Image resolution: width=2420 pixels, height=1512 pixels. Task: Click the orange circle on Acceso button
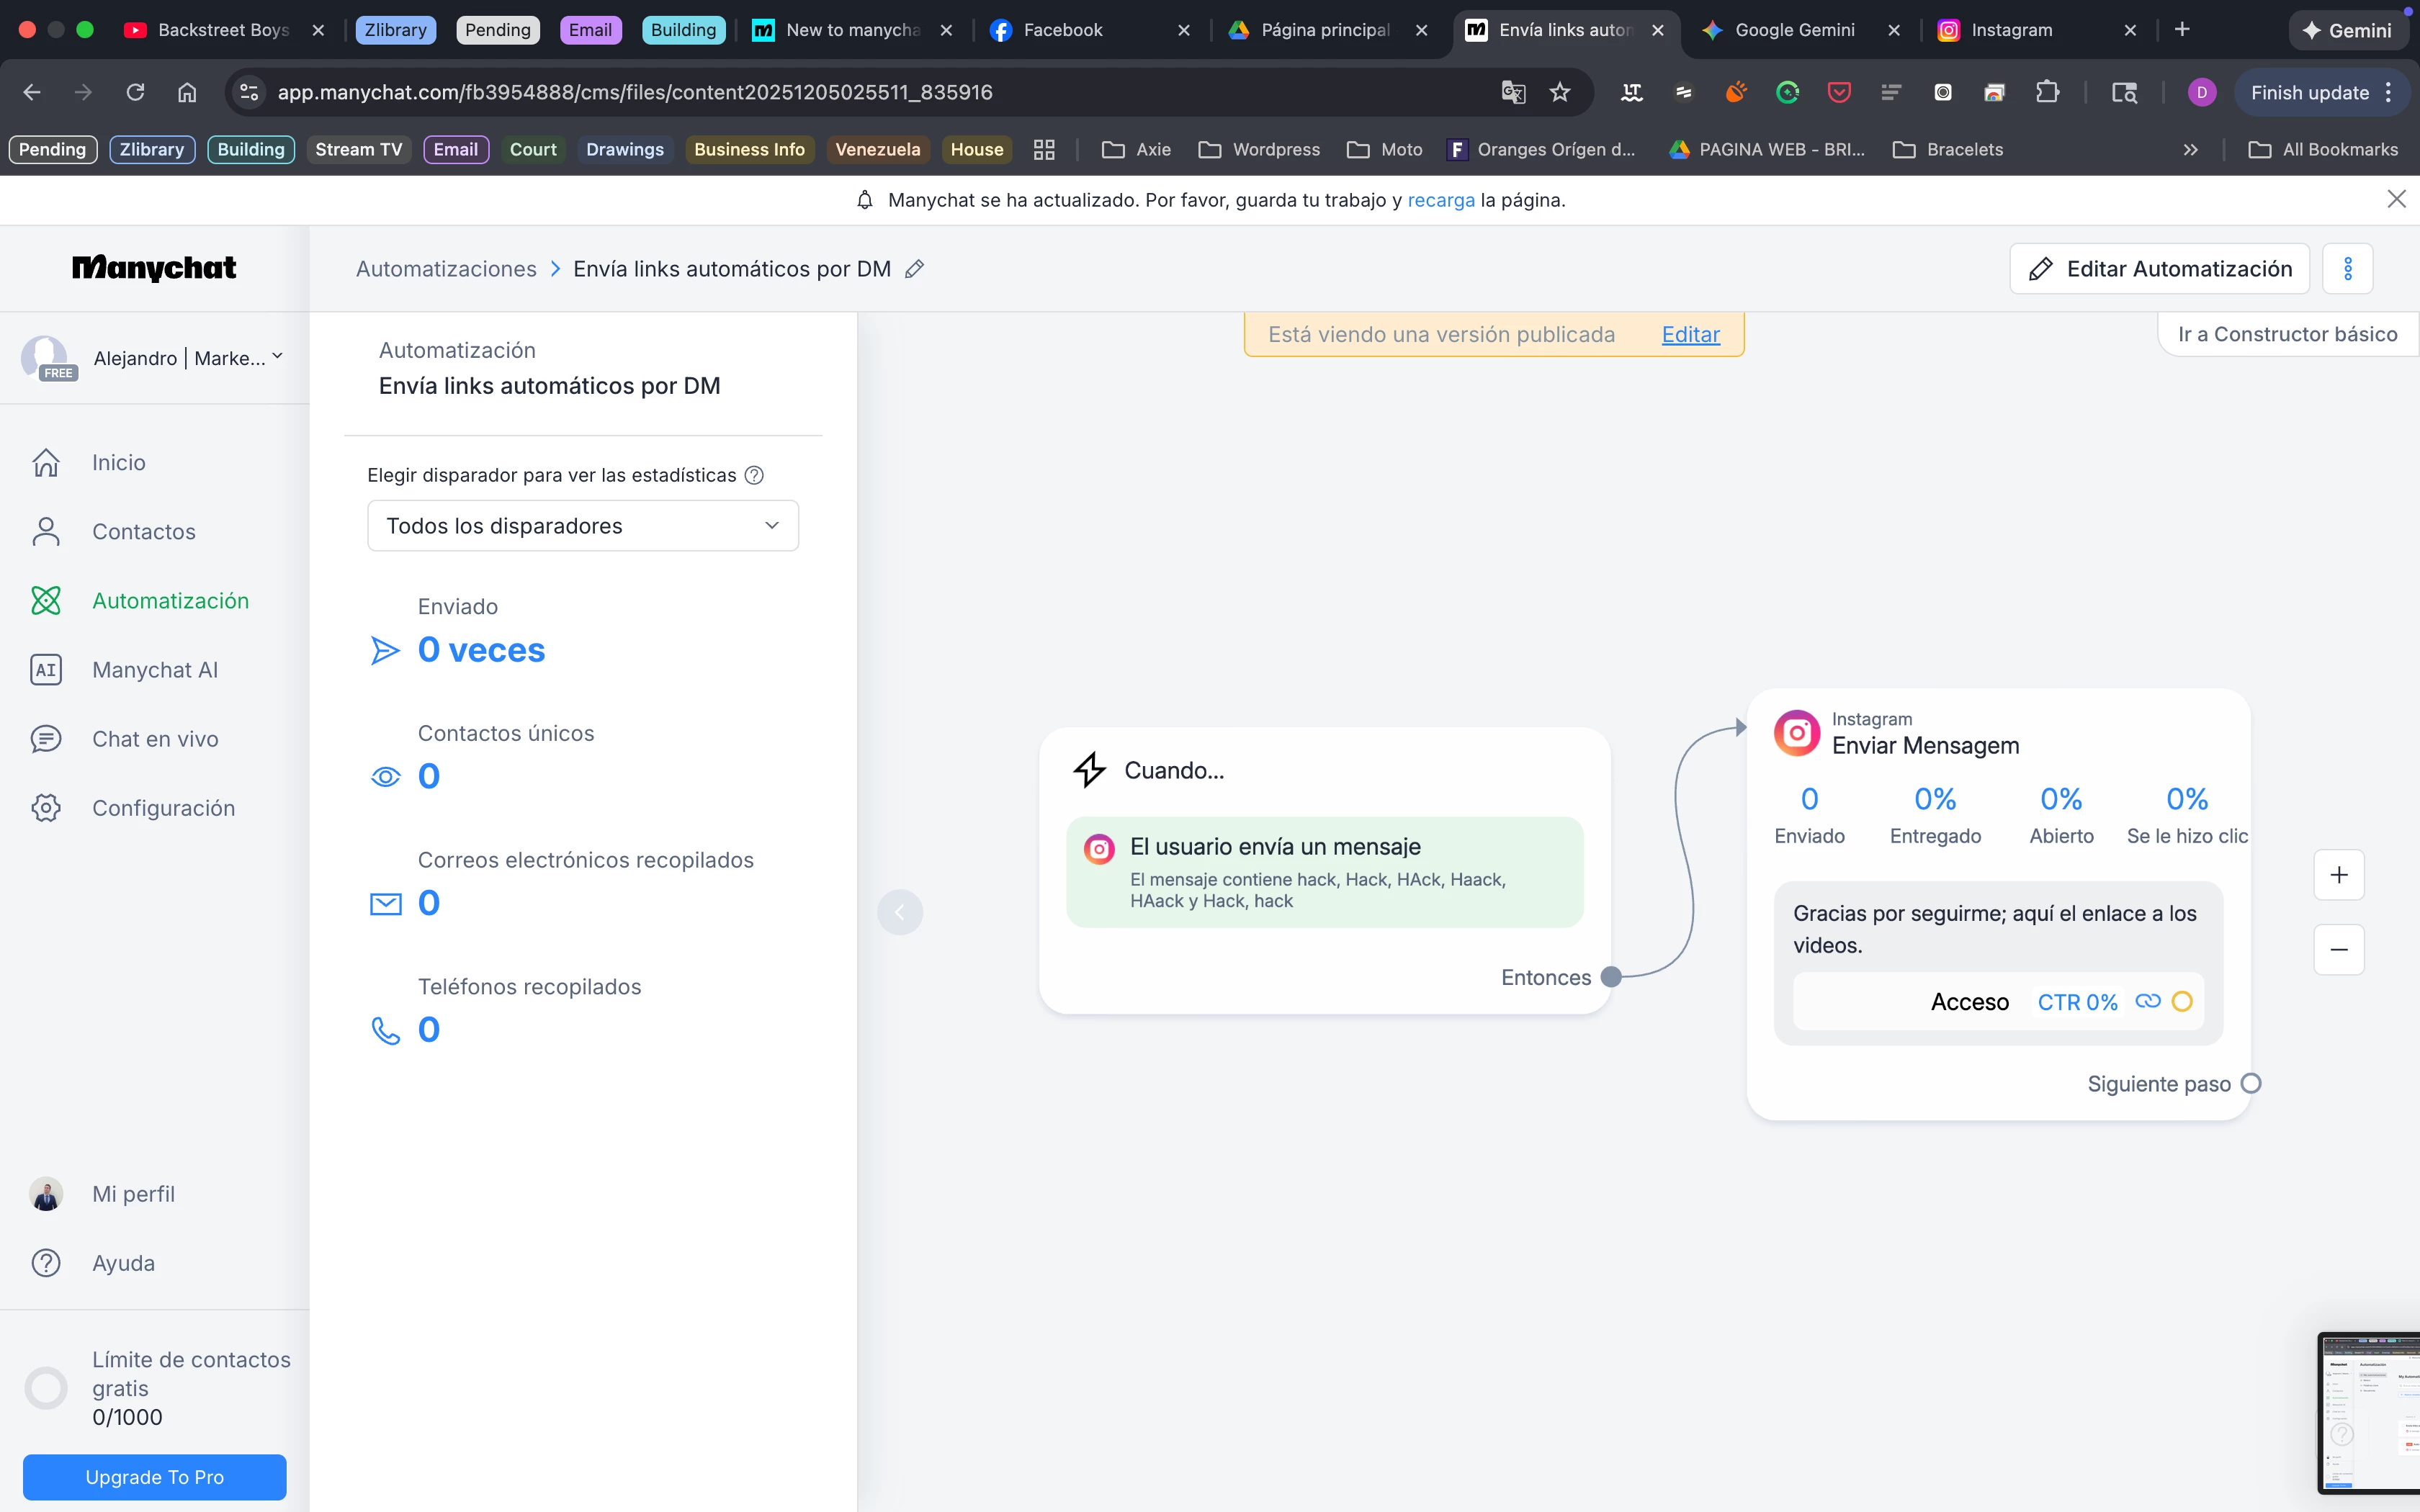(2182, 1001)
